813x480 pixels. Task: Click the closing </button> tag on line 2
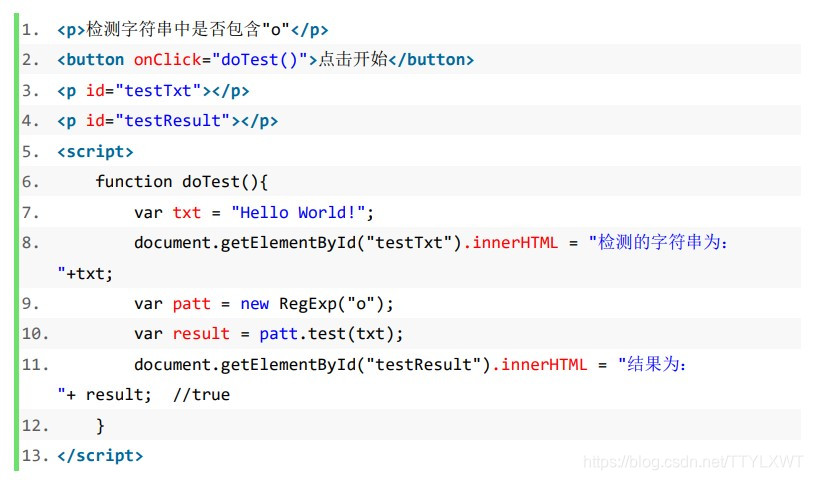coord(431,60)
